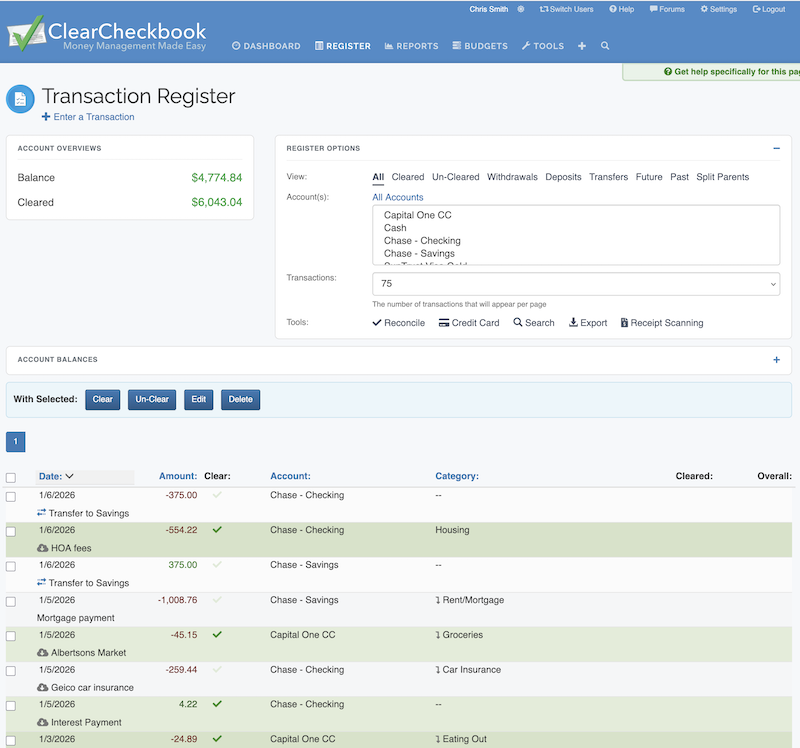Select checkbox for 1/3/2026 Eating Out transaction
Image resolution: width=800 pixels, height=748 pixels.
pyautogui.click(x=11, y=740)
